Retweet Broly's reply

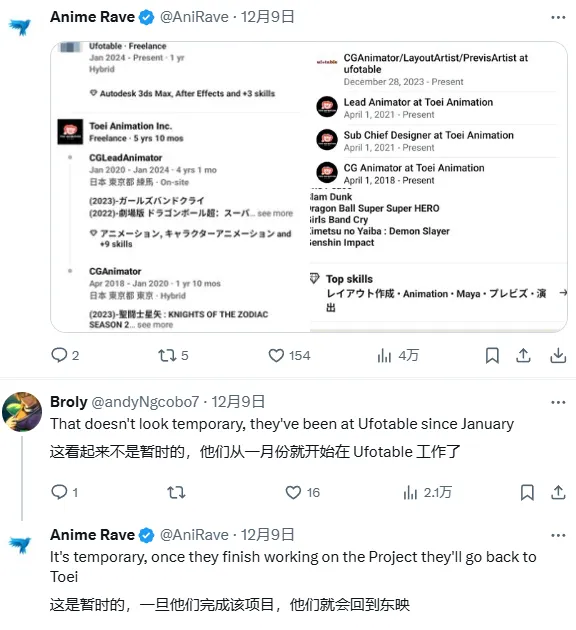tap(176, 492)
